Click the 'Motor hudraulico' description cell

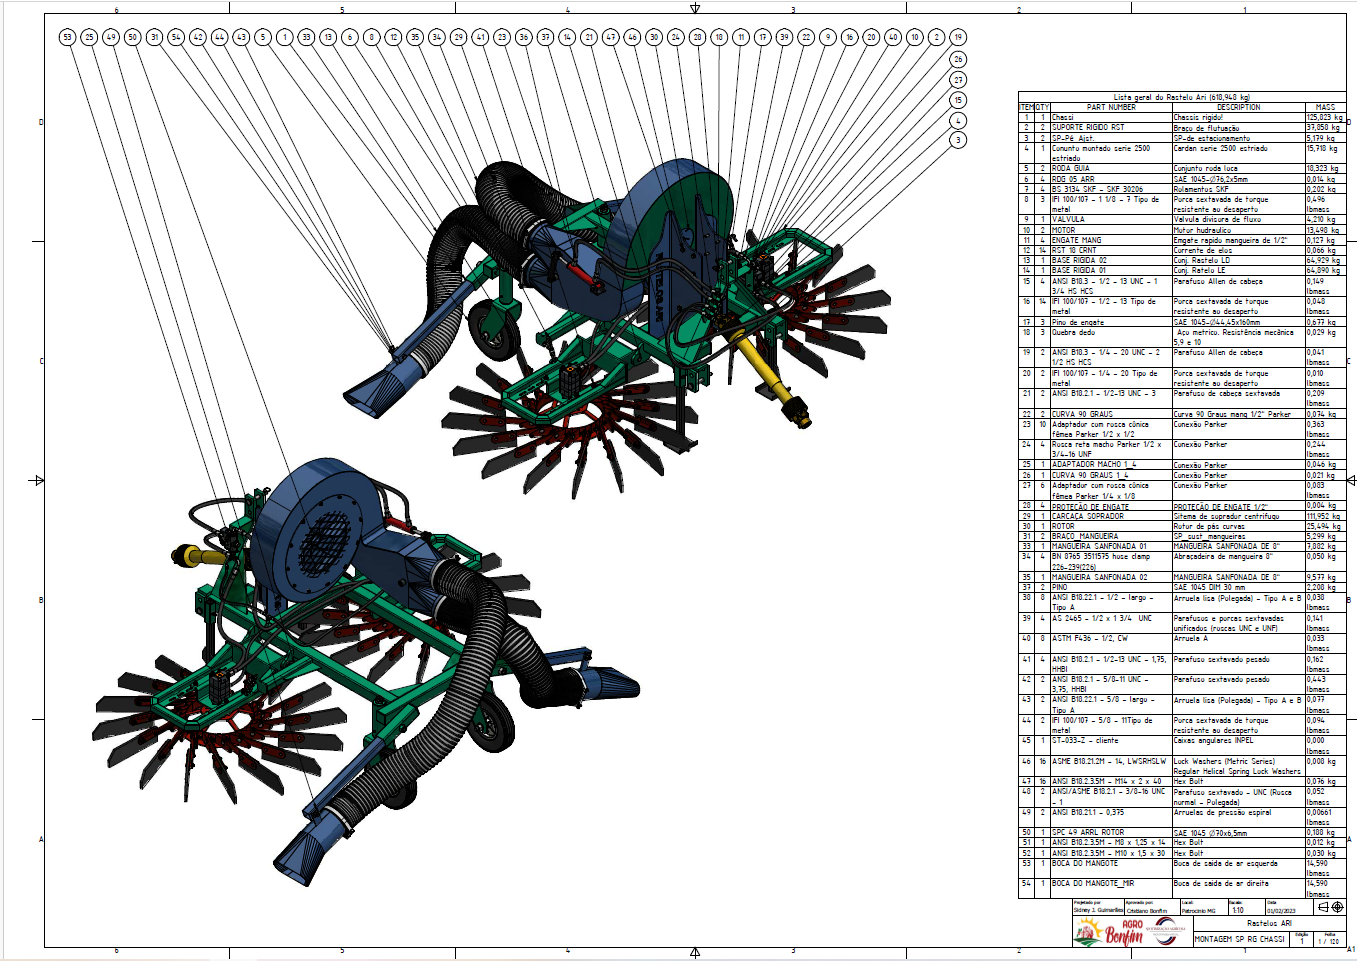pyautogui.click(x=1239, y=230)
